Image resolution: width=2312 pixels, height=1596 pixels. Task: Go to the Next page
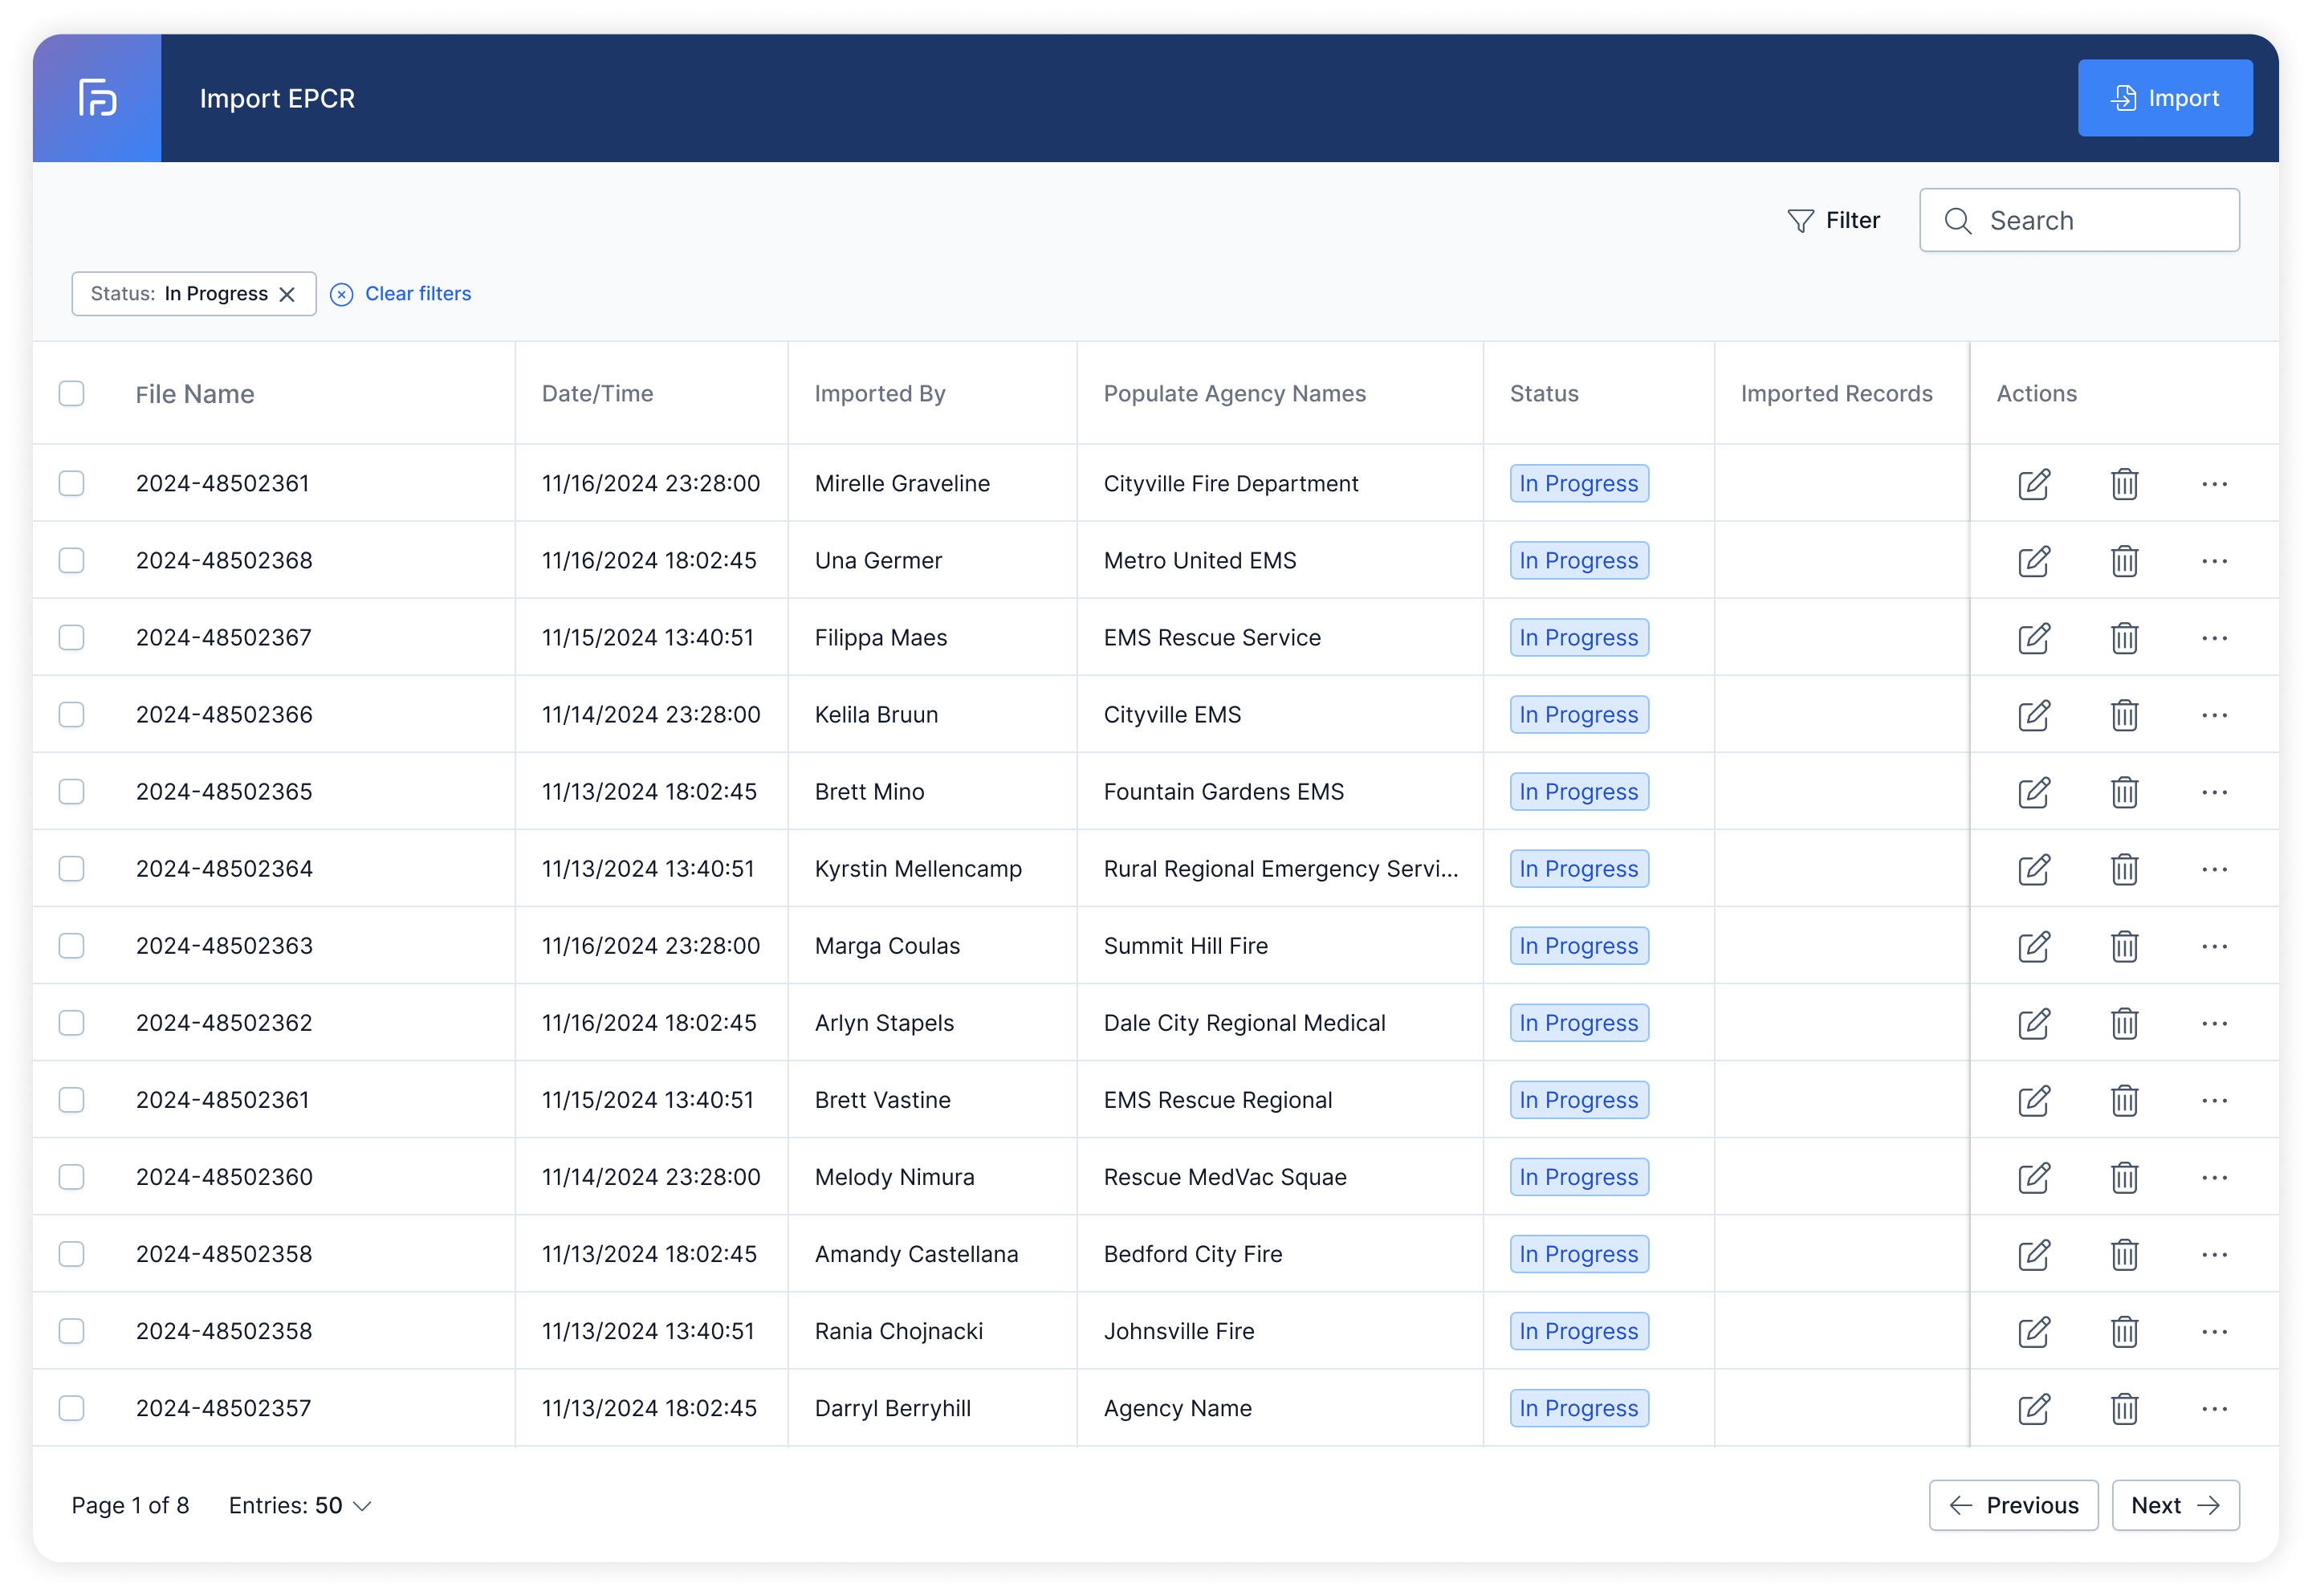(x=2174, y=1505)
